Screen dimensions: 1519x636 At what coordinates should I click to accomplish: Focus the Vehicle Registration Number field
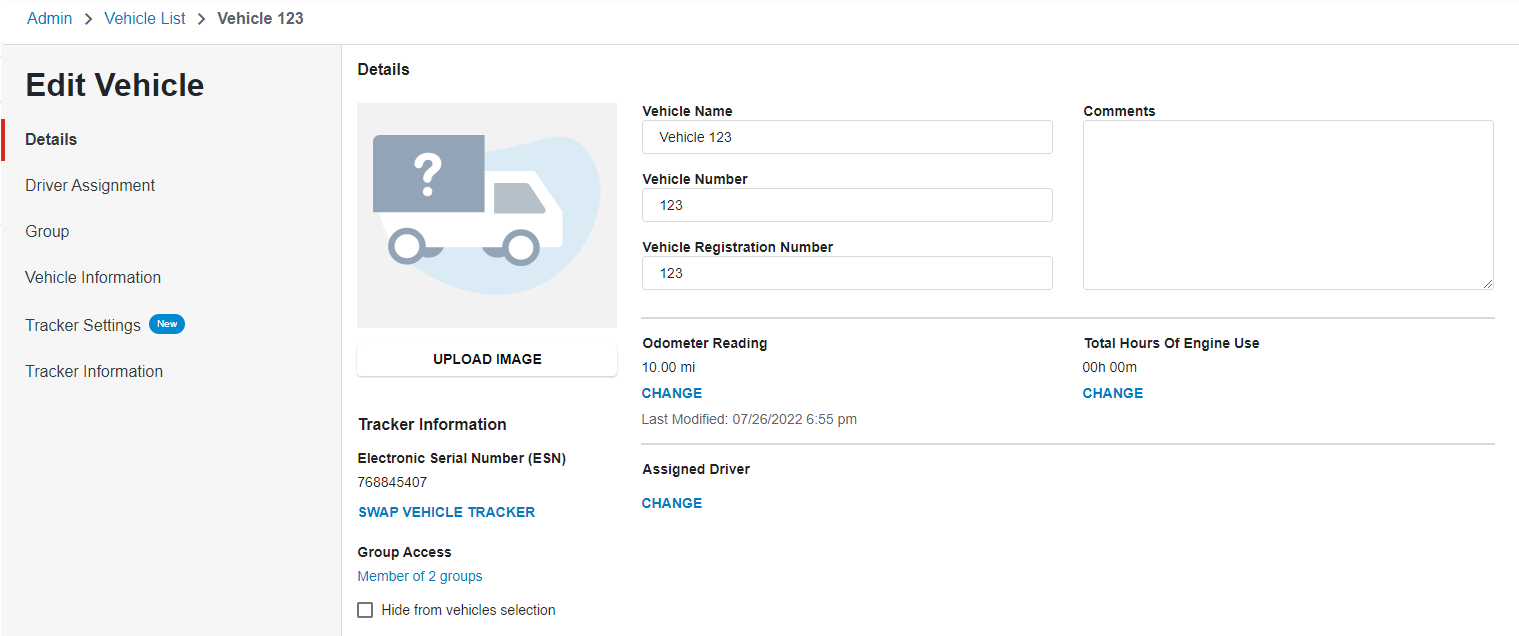pyautogui.click(x=847, y=273)
